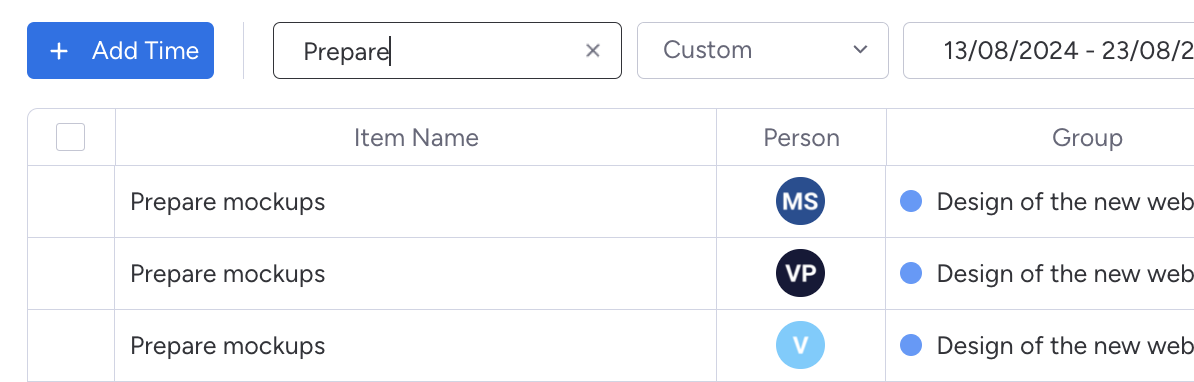Click the MS person avatar

click(x=800, y=202)
